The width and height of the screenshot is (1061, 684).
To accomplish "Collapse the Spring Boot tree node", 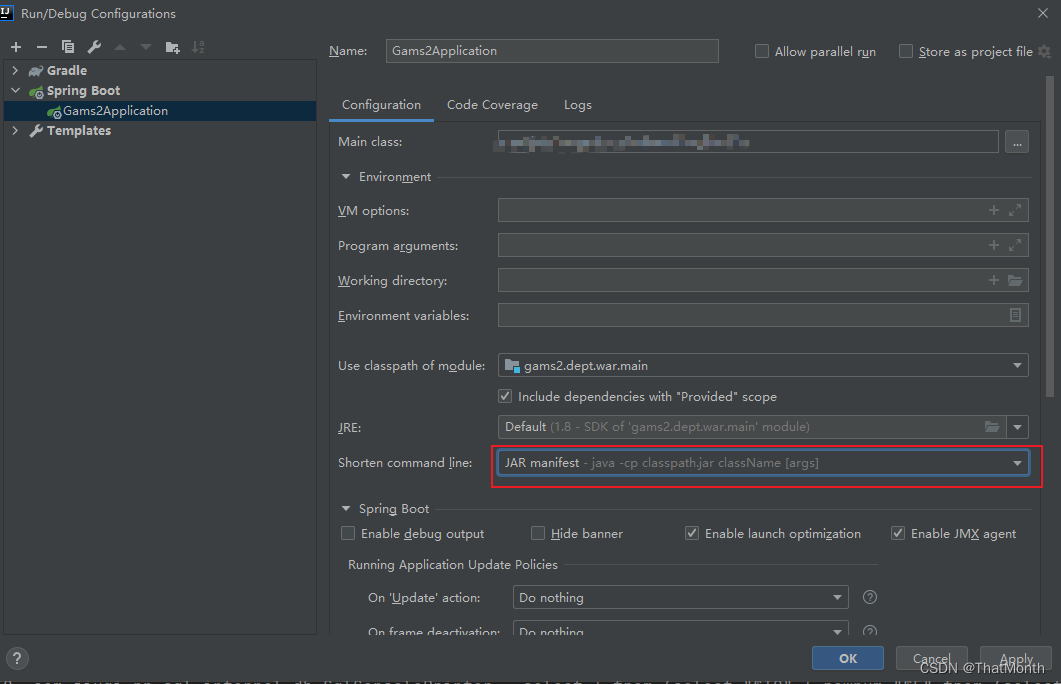I will tap(15, 90).
